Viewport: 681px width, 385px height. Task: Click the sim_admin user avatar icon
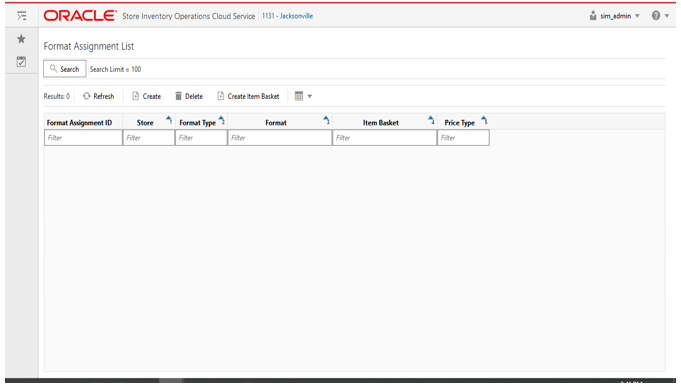(593, 16)
